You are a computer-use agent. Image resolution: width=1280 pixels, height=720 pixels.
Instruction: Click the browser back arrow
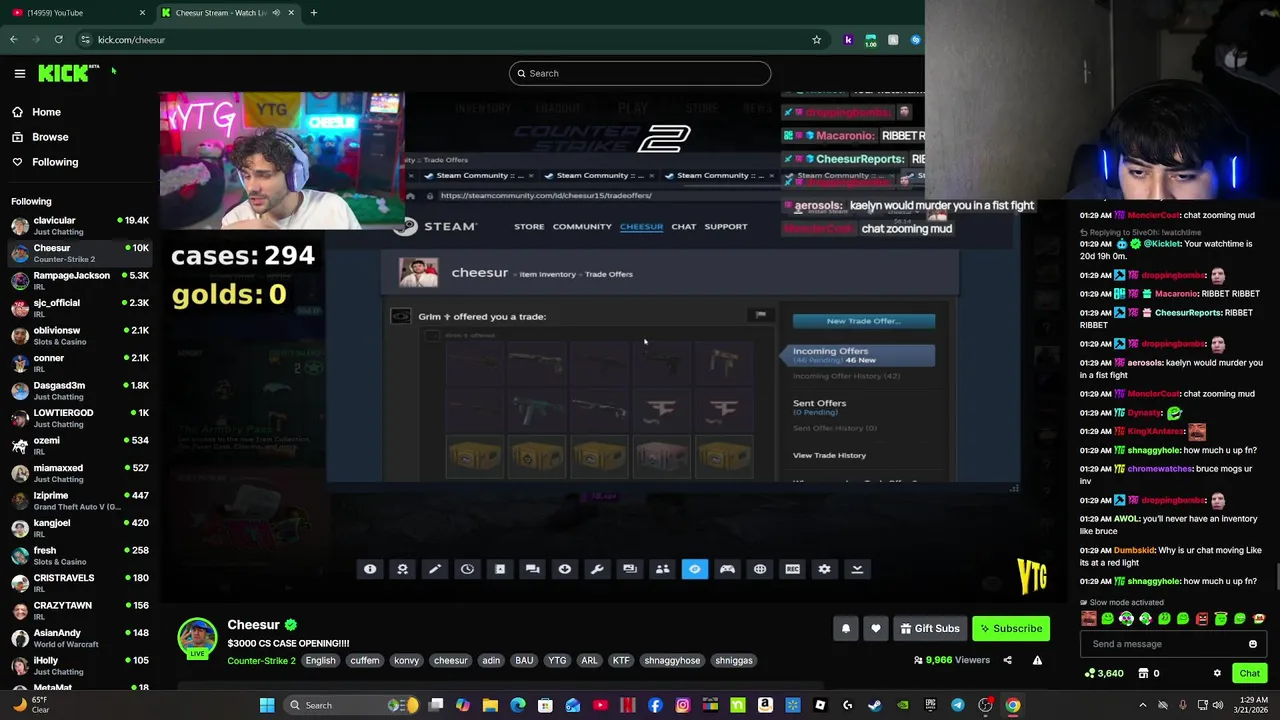click(x=14, y=40)
